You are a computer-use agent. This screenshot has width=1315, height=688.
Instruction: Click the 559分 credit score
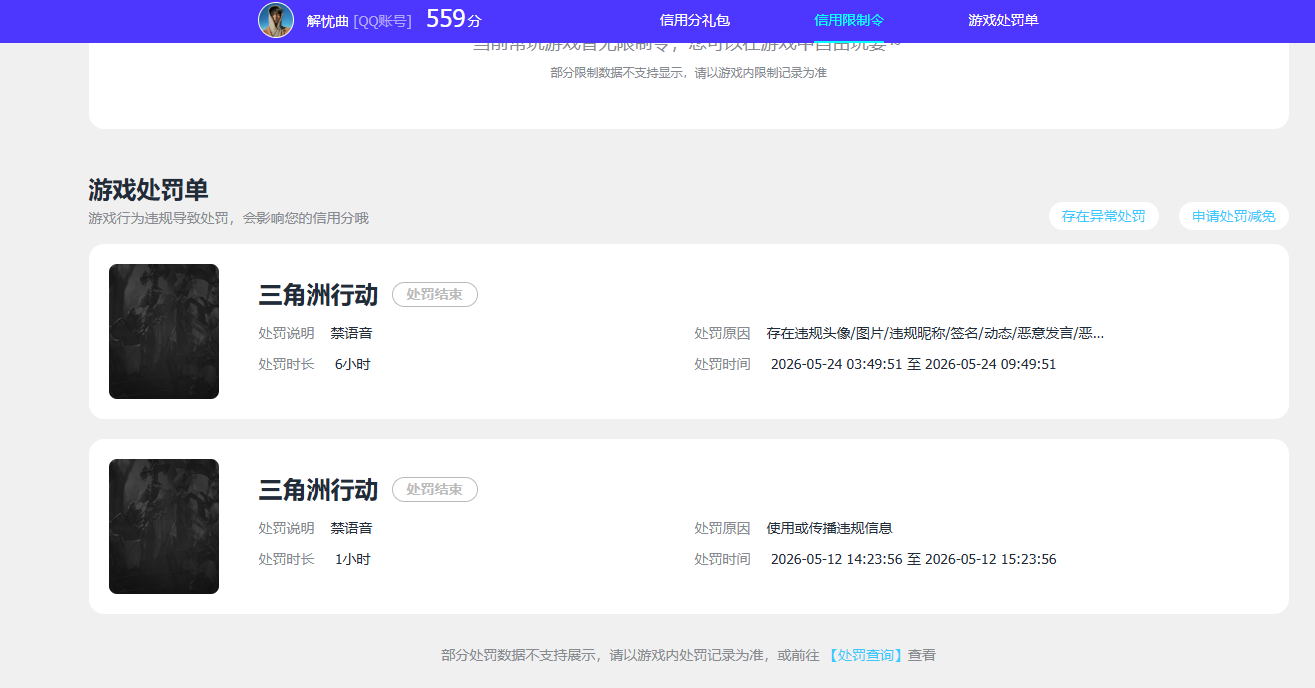pos(454,19)
